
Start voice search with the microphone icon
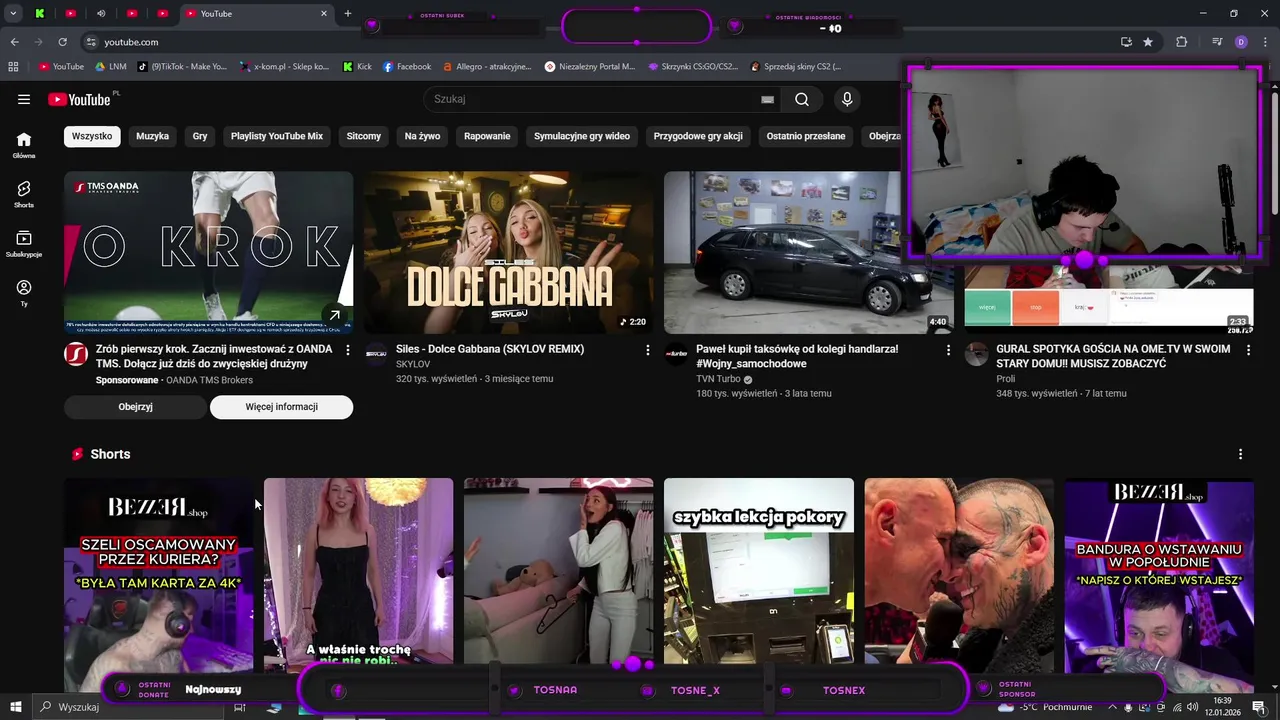click(847, 99)
